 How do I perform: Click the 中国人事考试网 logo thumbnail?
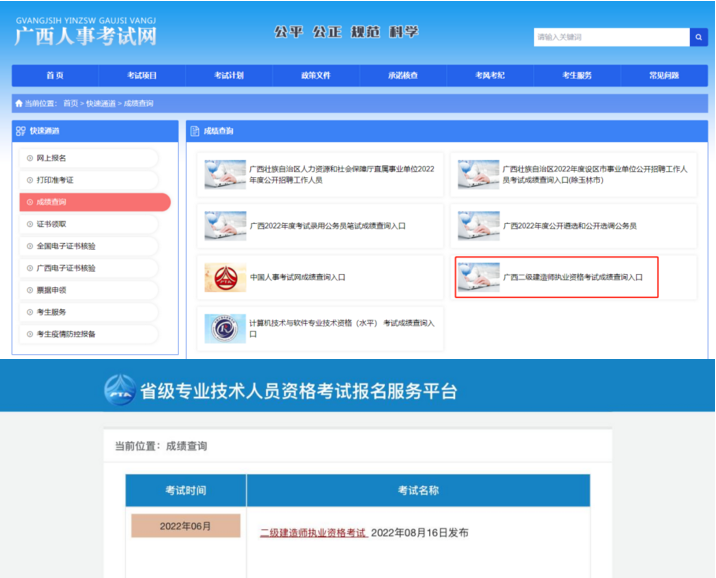[x=224, y=277]
